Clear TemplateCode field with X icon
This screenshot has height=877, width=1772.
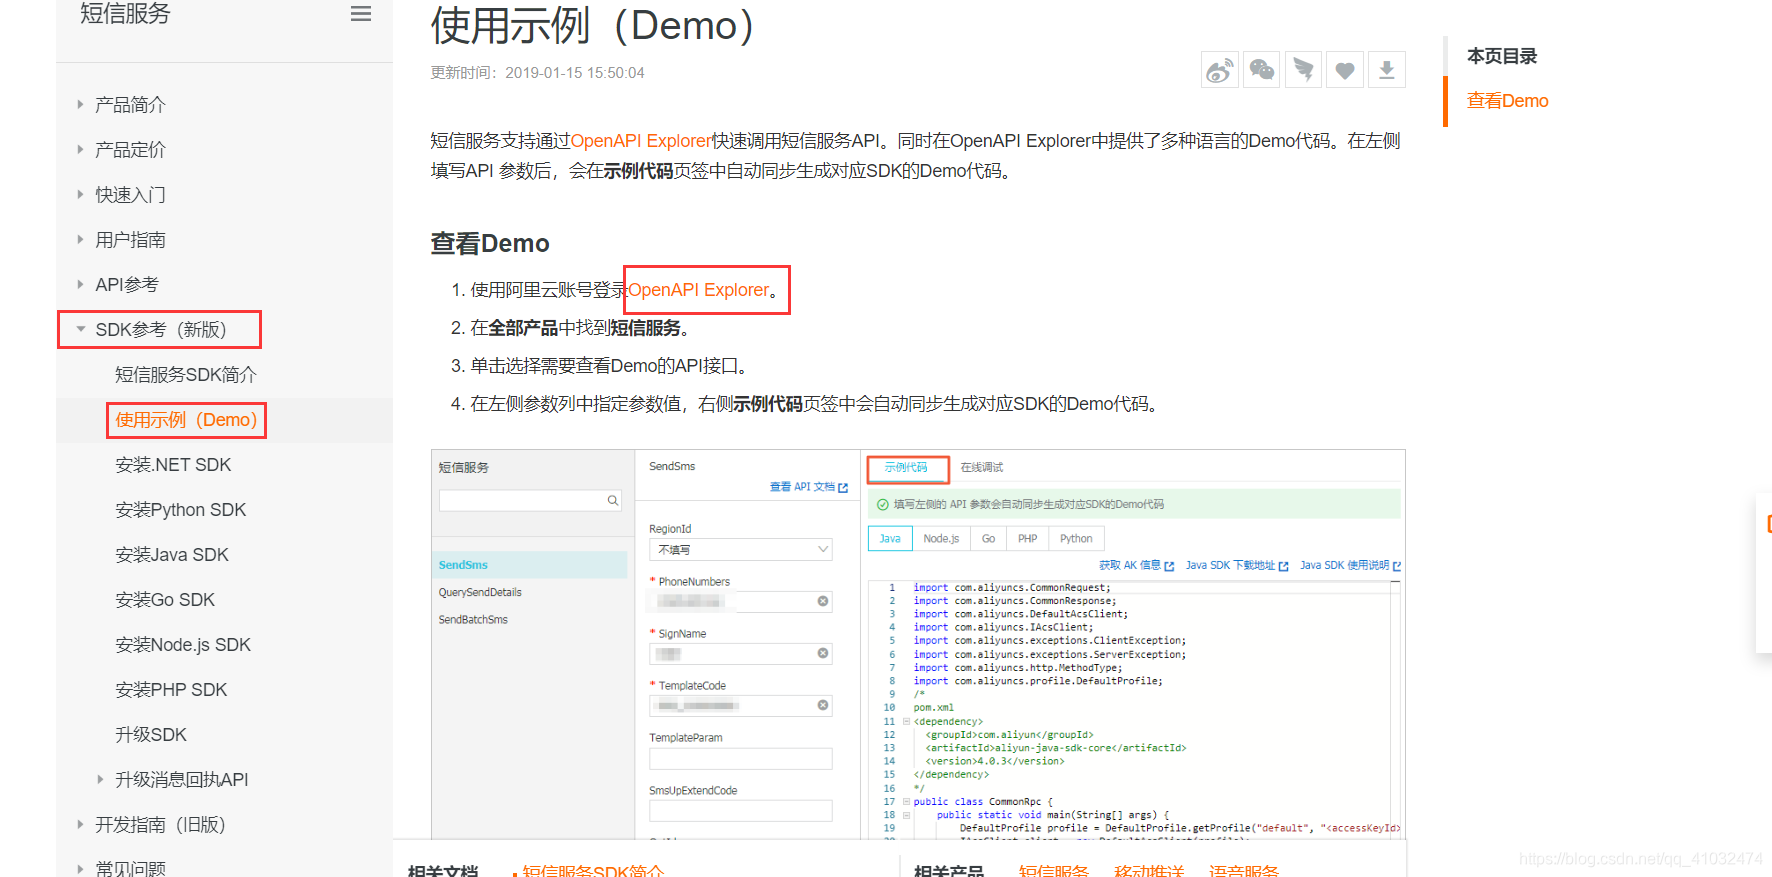click(x=823, y=705)
